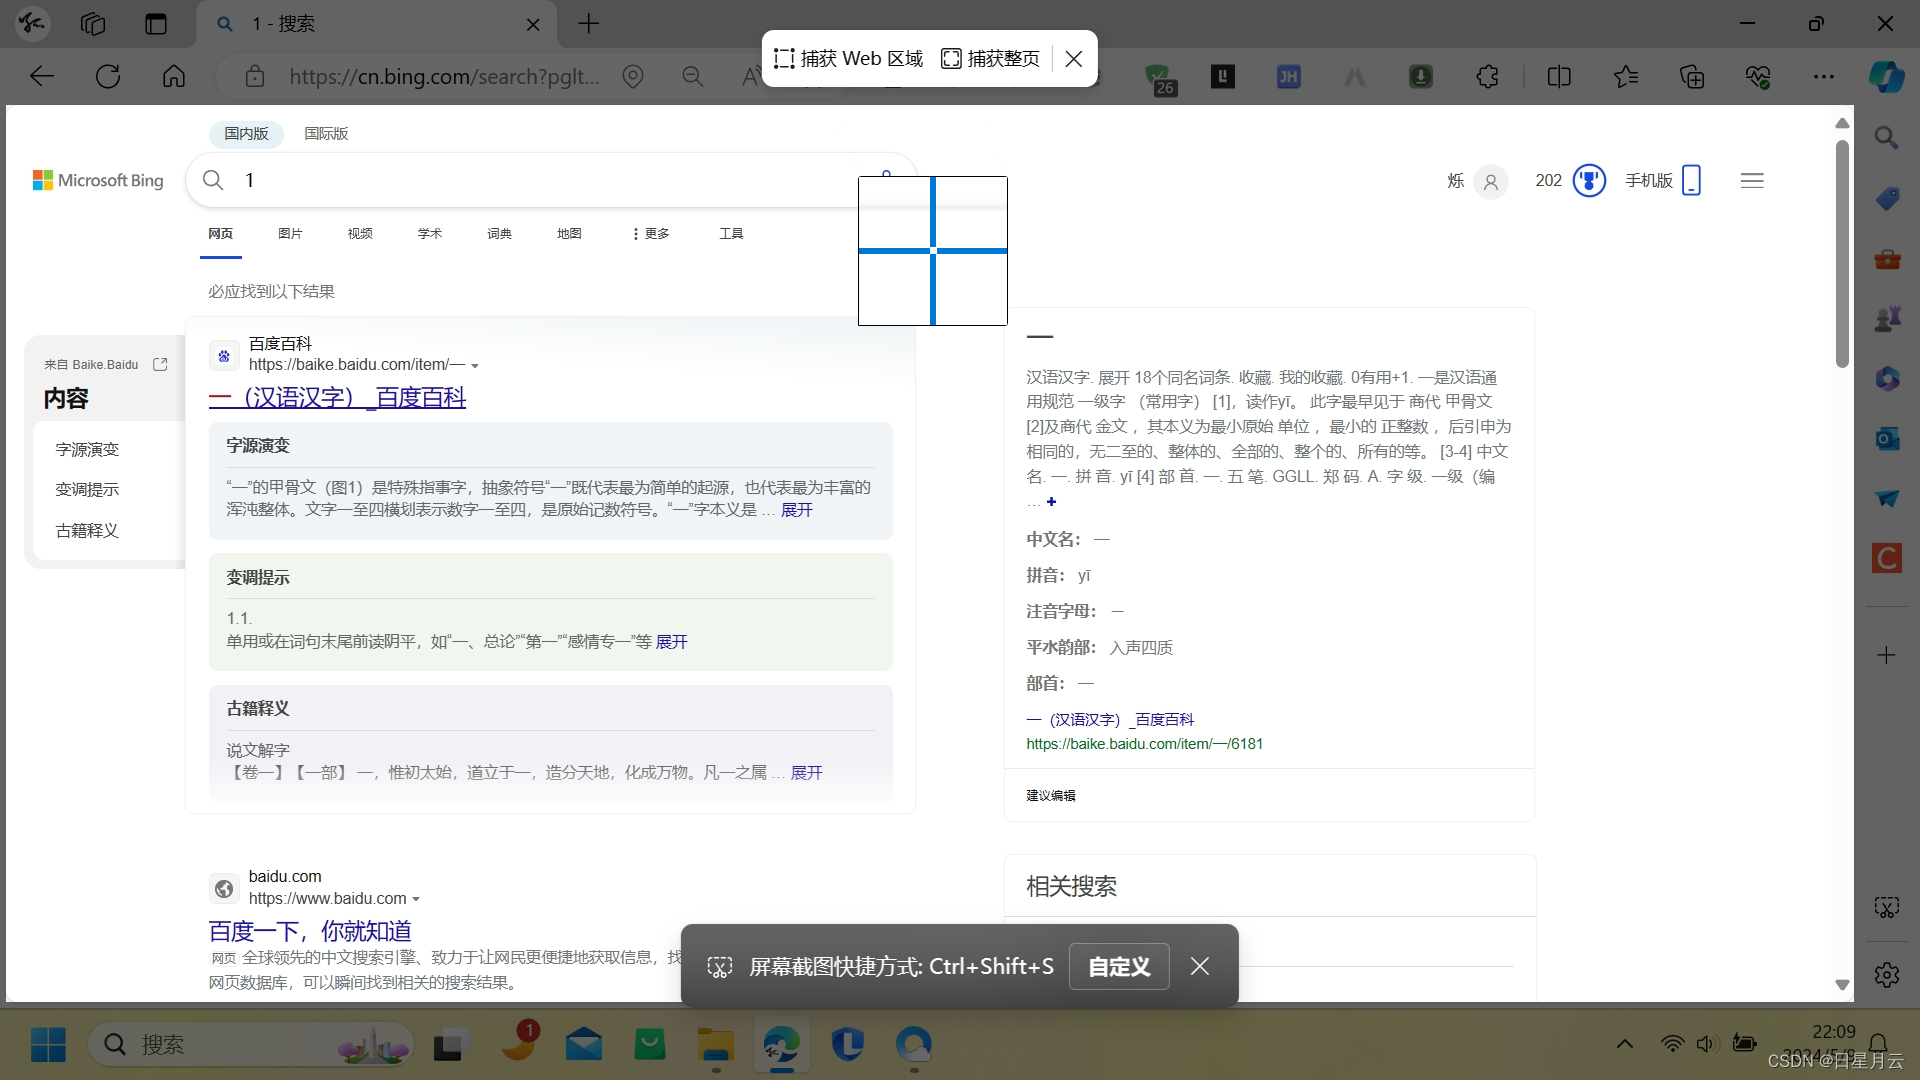
Task: Click the split screen icon in toolbar
Action: pyautogui.click(x=1558, y=77)
